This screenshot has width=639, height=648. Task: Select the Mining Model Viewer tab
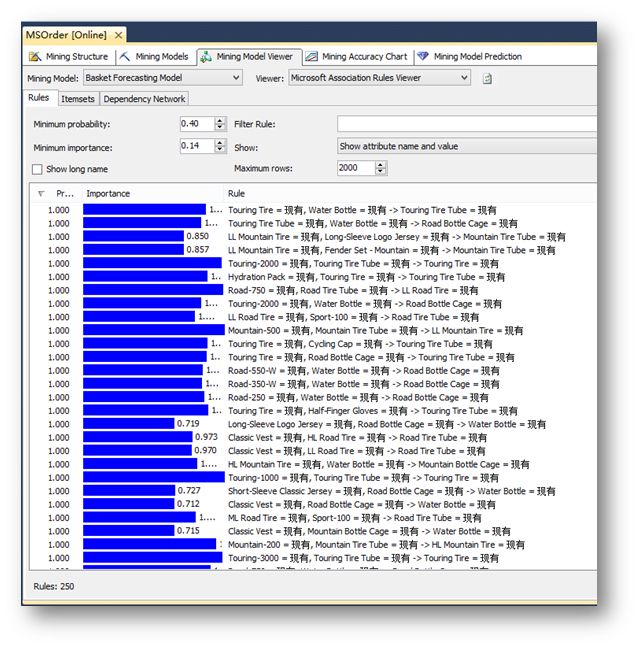point(249,57)
